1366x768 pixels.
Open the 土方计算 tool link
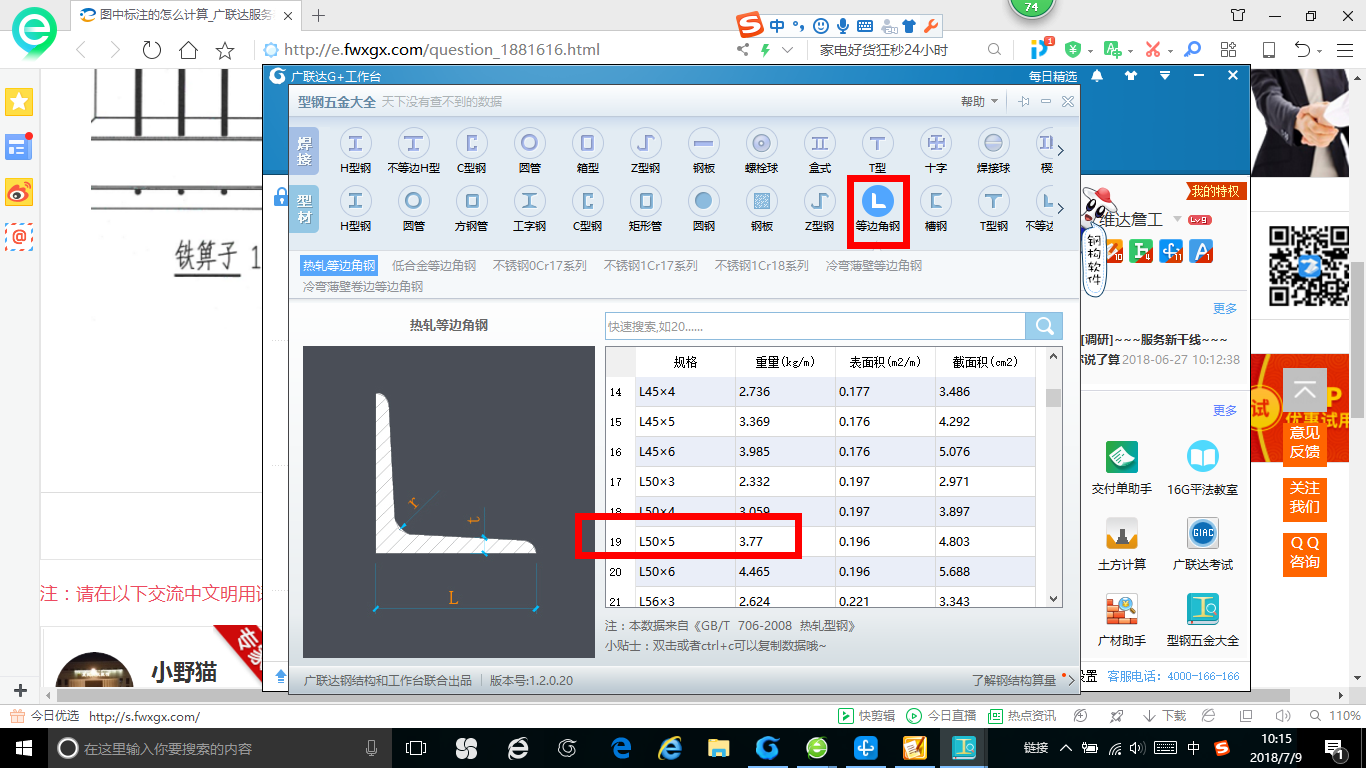pos(1122,544)
